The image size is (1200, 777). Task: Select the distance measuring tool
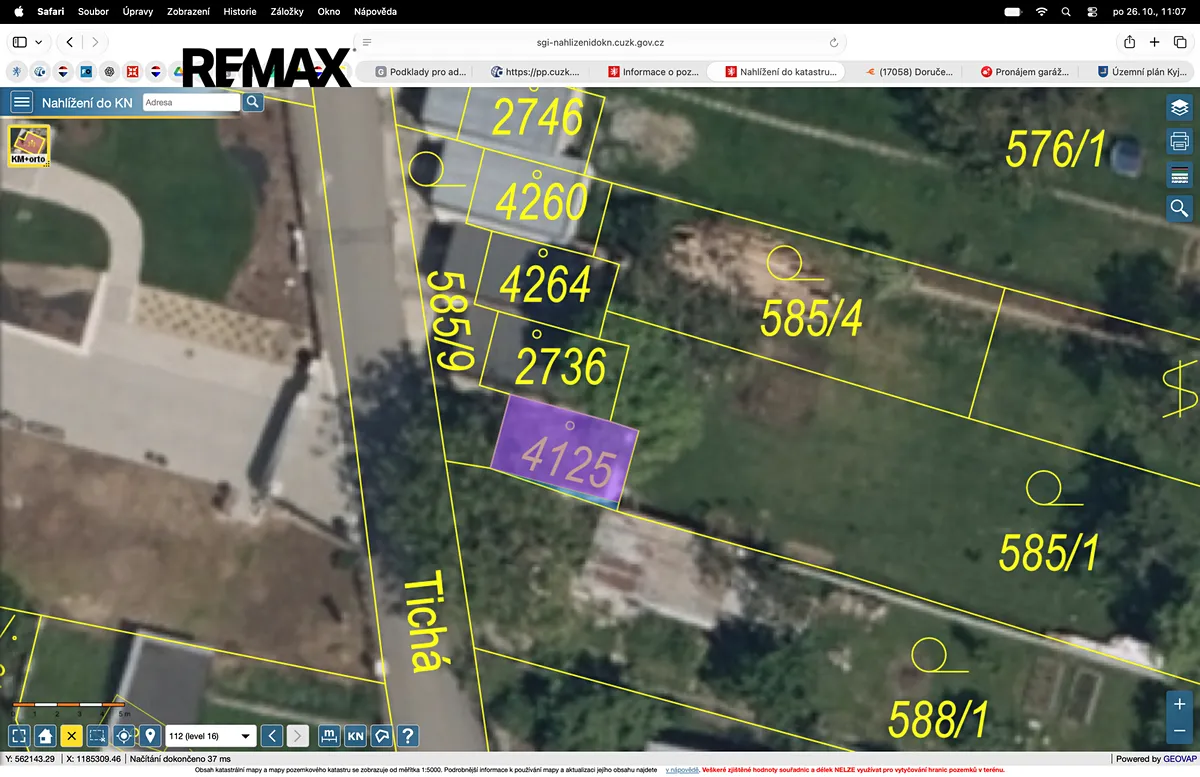328,736
